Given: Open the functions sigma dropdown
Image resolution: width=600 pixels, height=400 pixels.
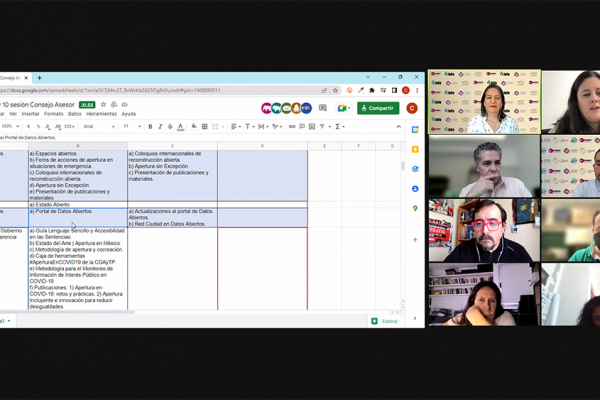Looking at the screenshot, I should point(340,126).
